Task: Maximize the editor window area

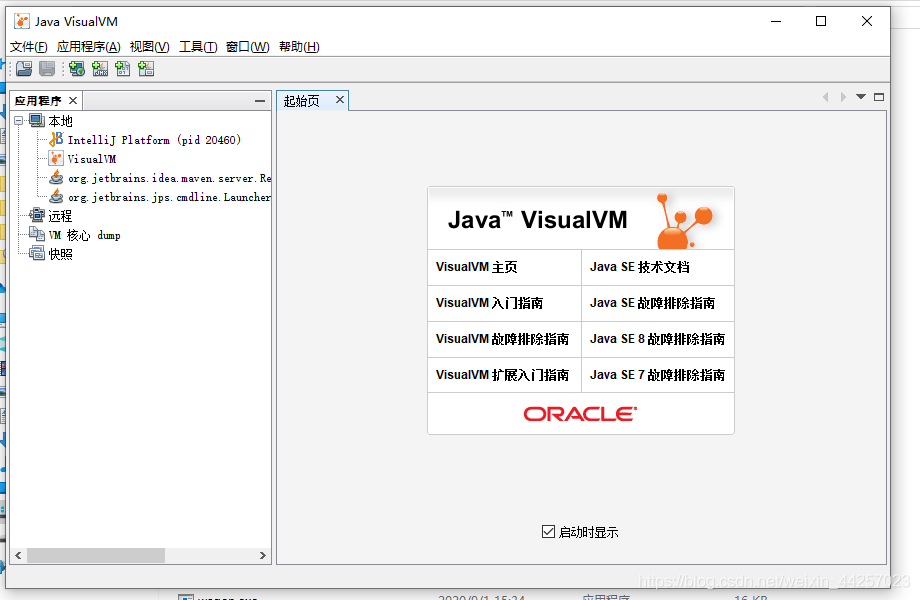Action: pos(879,97)
